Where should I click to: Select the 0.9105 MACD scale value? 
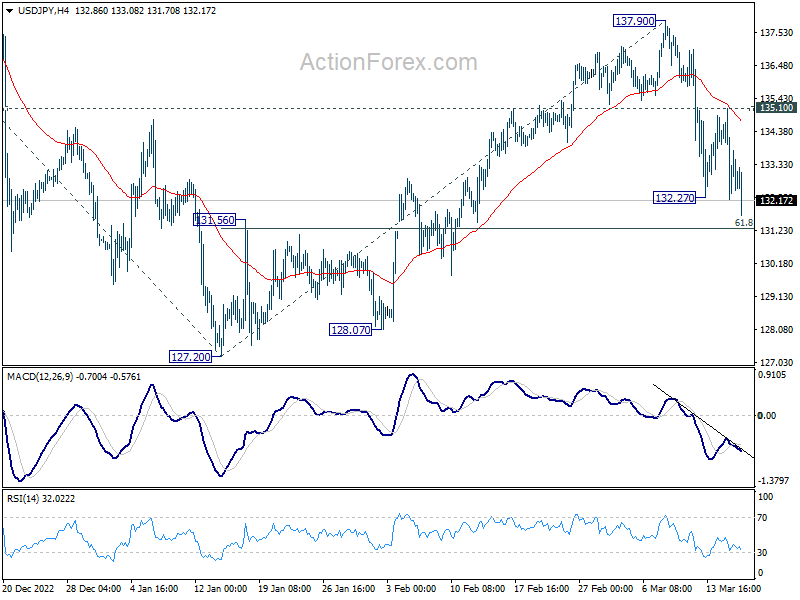coord(771,375)
